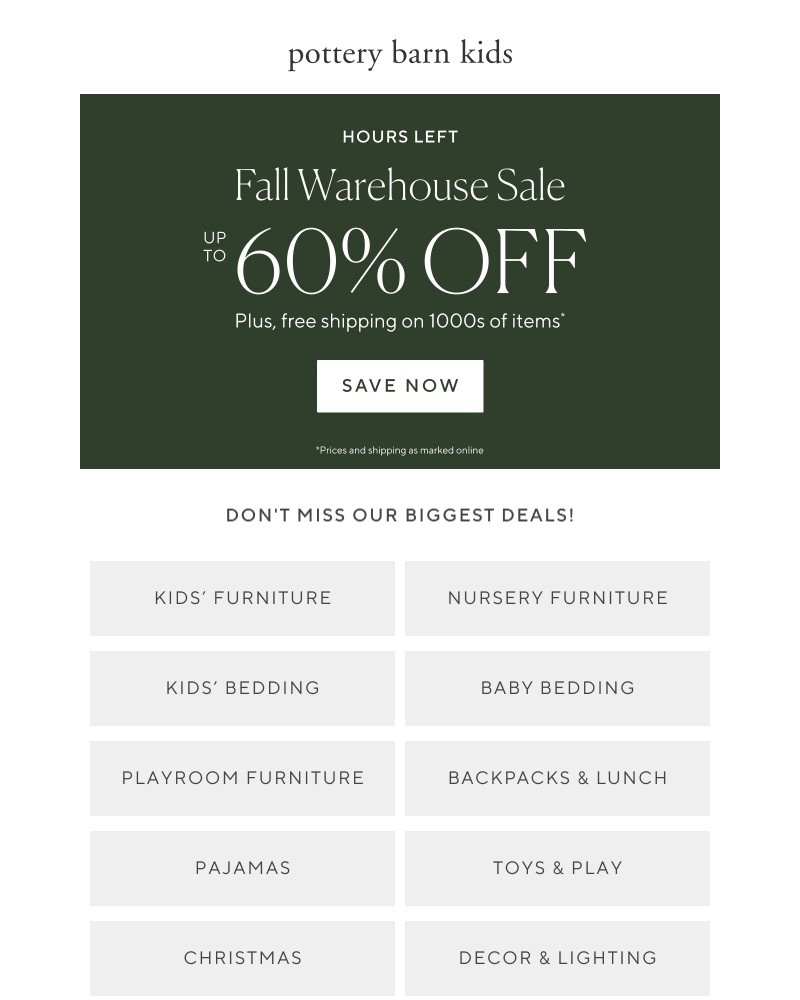
Task: Open the Pajamas category
Action: tap(243, 868)
